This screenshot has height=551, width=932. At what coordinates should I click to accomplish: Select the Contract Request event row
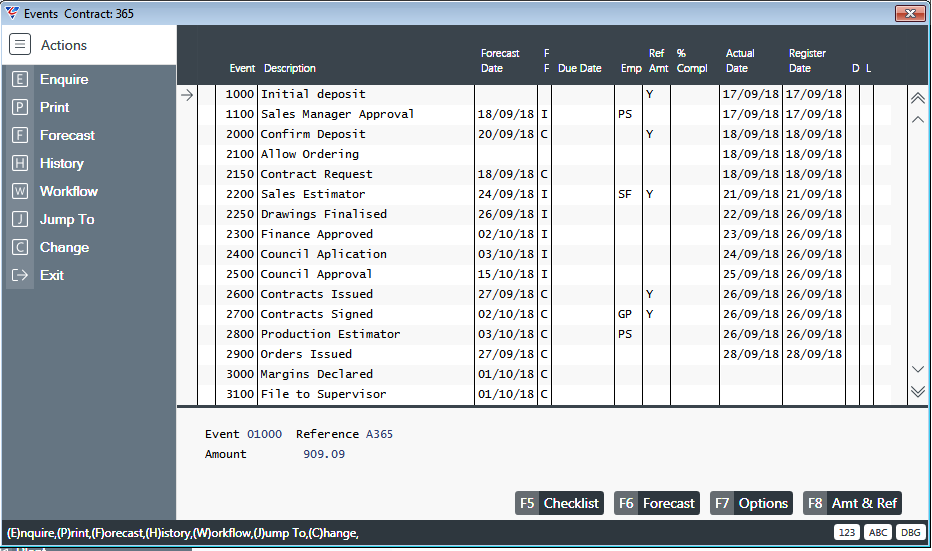(544, 174)
